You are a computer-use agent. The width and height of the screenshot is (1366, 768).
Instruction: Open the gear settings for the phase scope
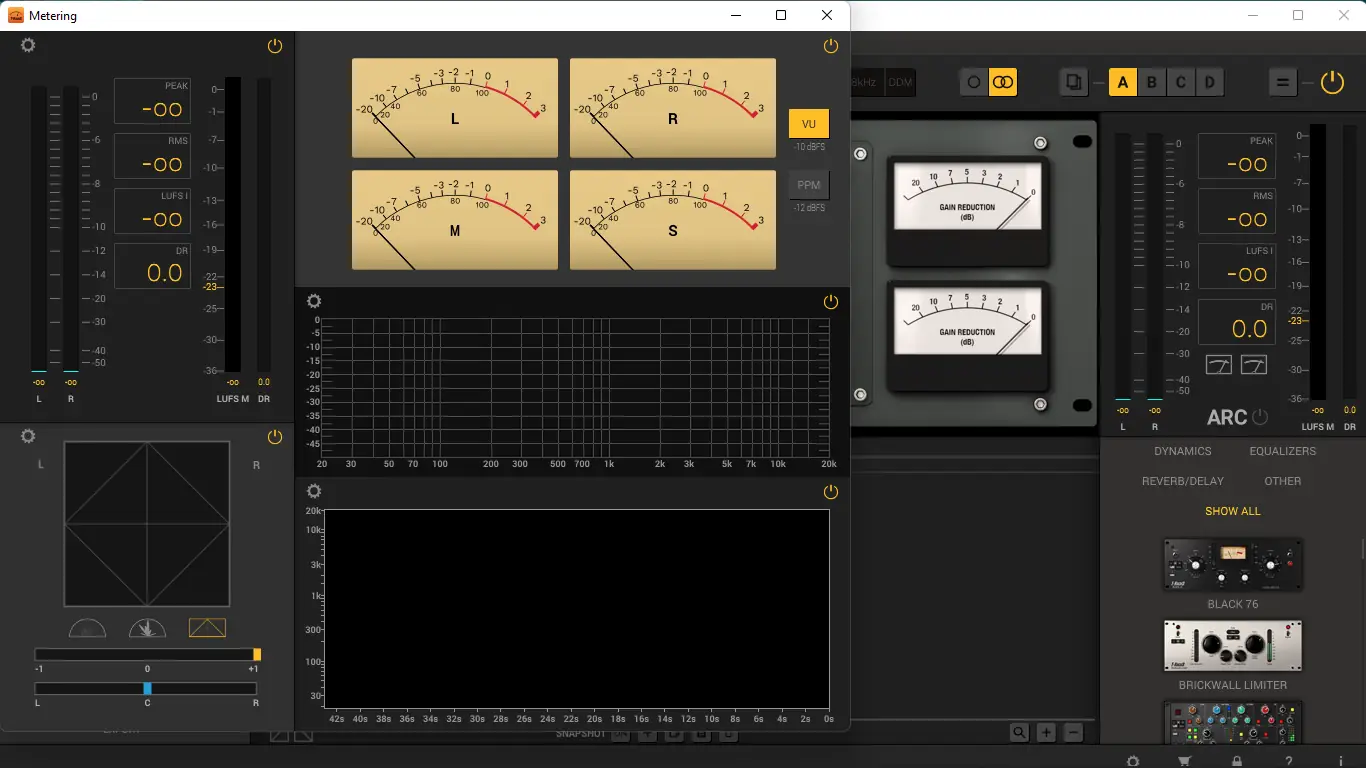(28, 436)
